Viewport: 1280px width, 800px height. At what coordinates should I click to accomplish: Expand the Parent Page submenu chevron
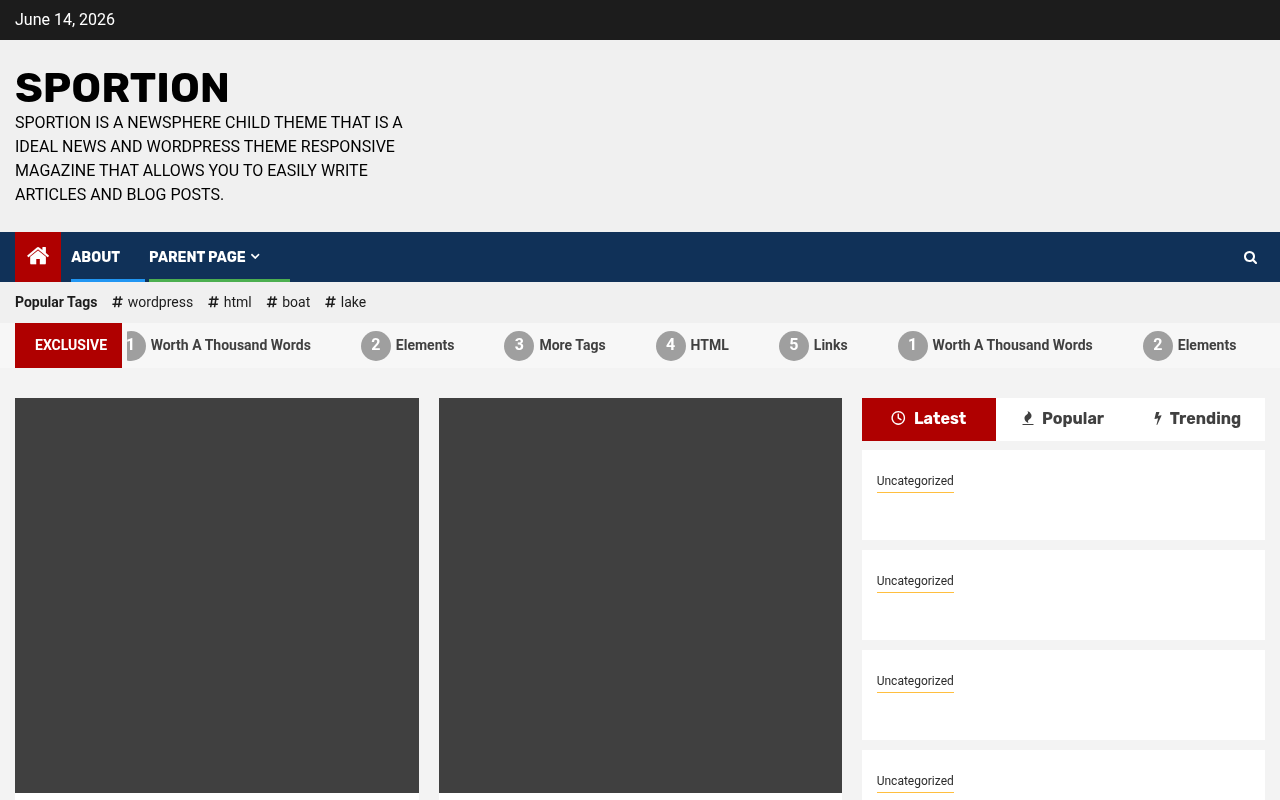[255, 257]
